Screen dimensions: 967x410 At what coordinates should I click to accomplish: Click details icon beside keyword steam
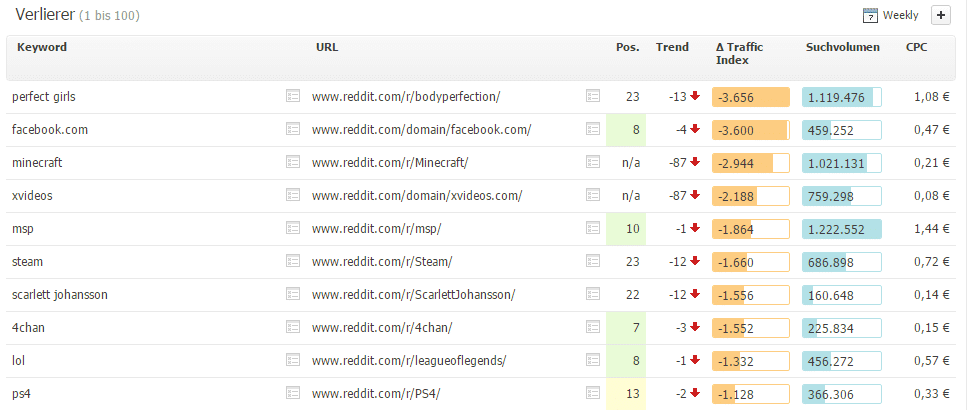(293, 261)
